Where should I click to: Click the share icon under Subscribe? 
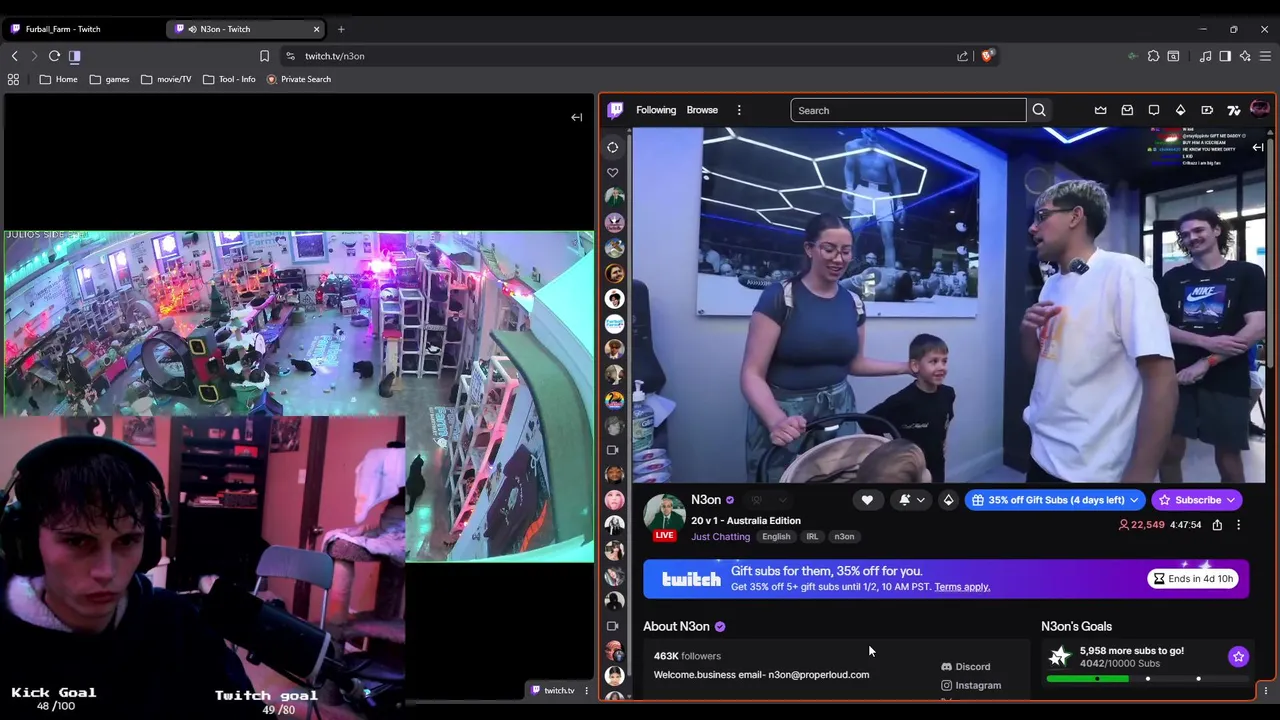point(1217,525)
